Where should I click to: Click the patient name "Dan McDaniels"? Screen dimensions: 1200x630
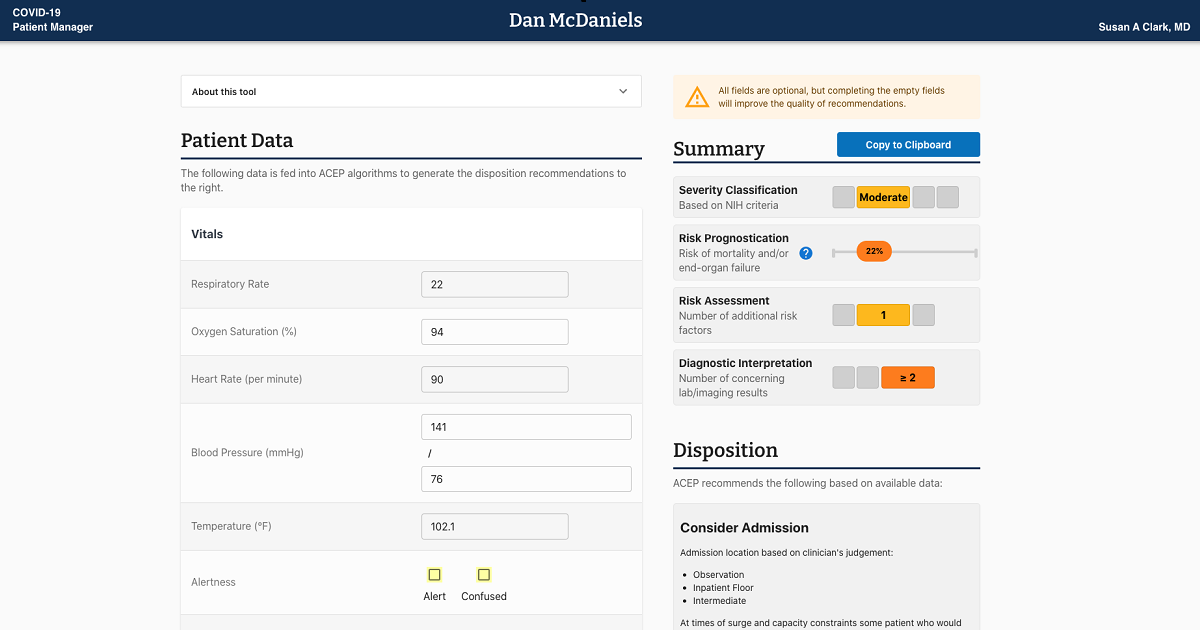click(576, 19)
